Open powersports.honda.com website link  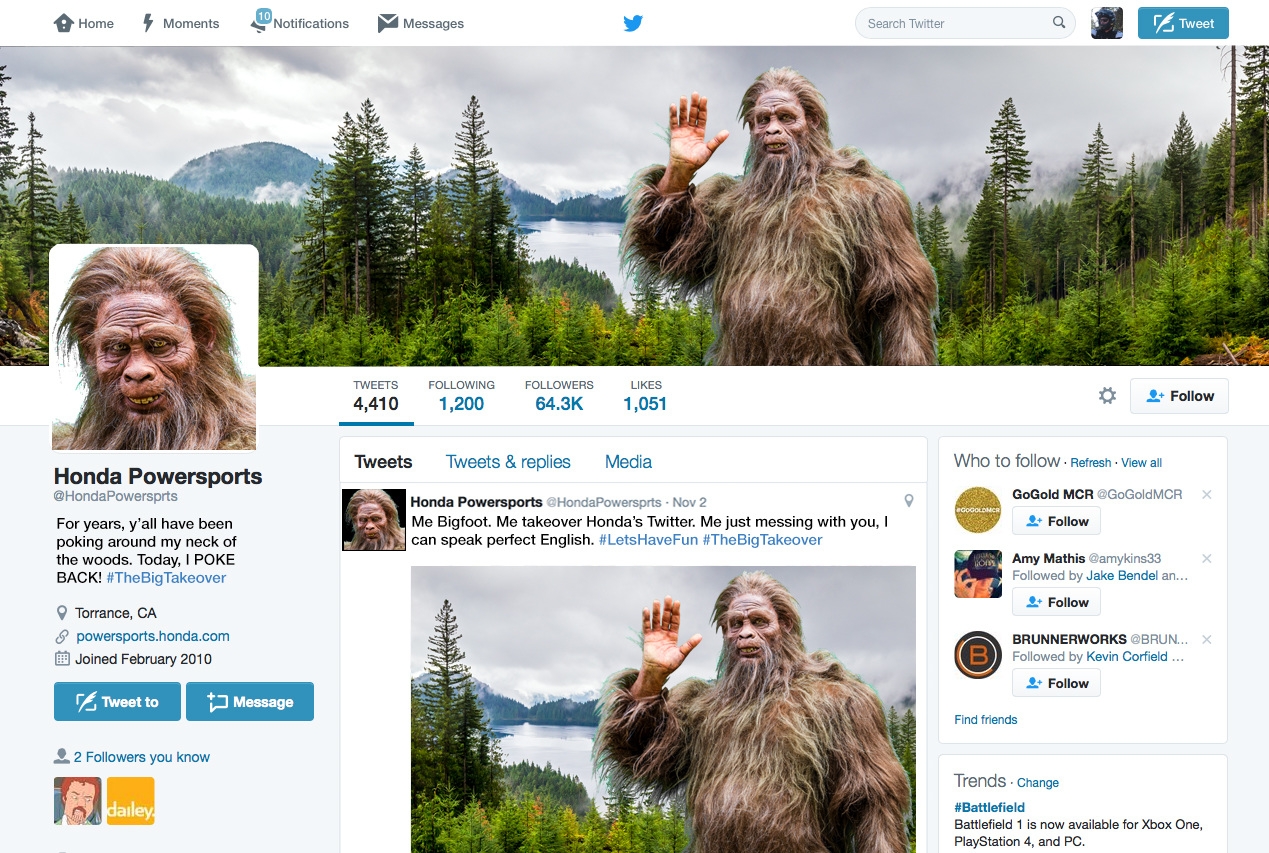(x=153, y=636)
